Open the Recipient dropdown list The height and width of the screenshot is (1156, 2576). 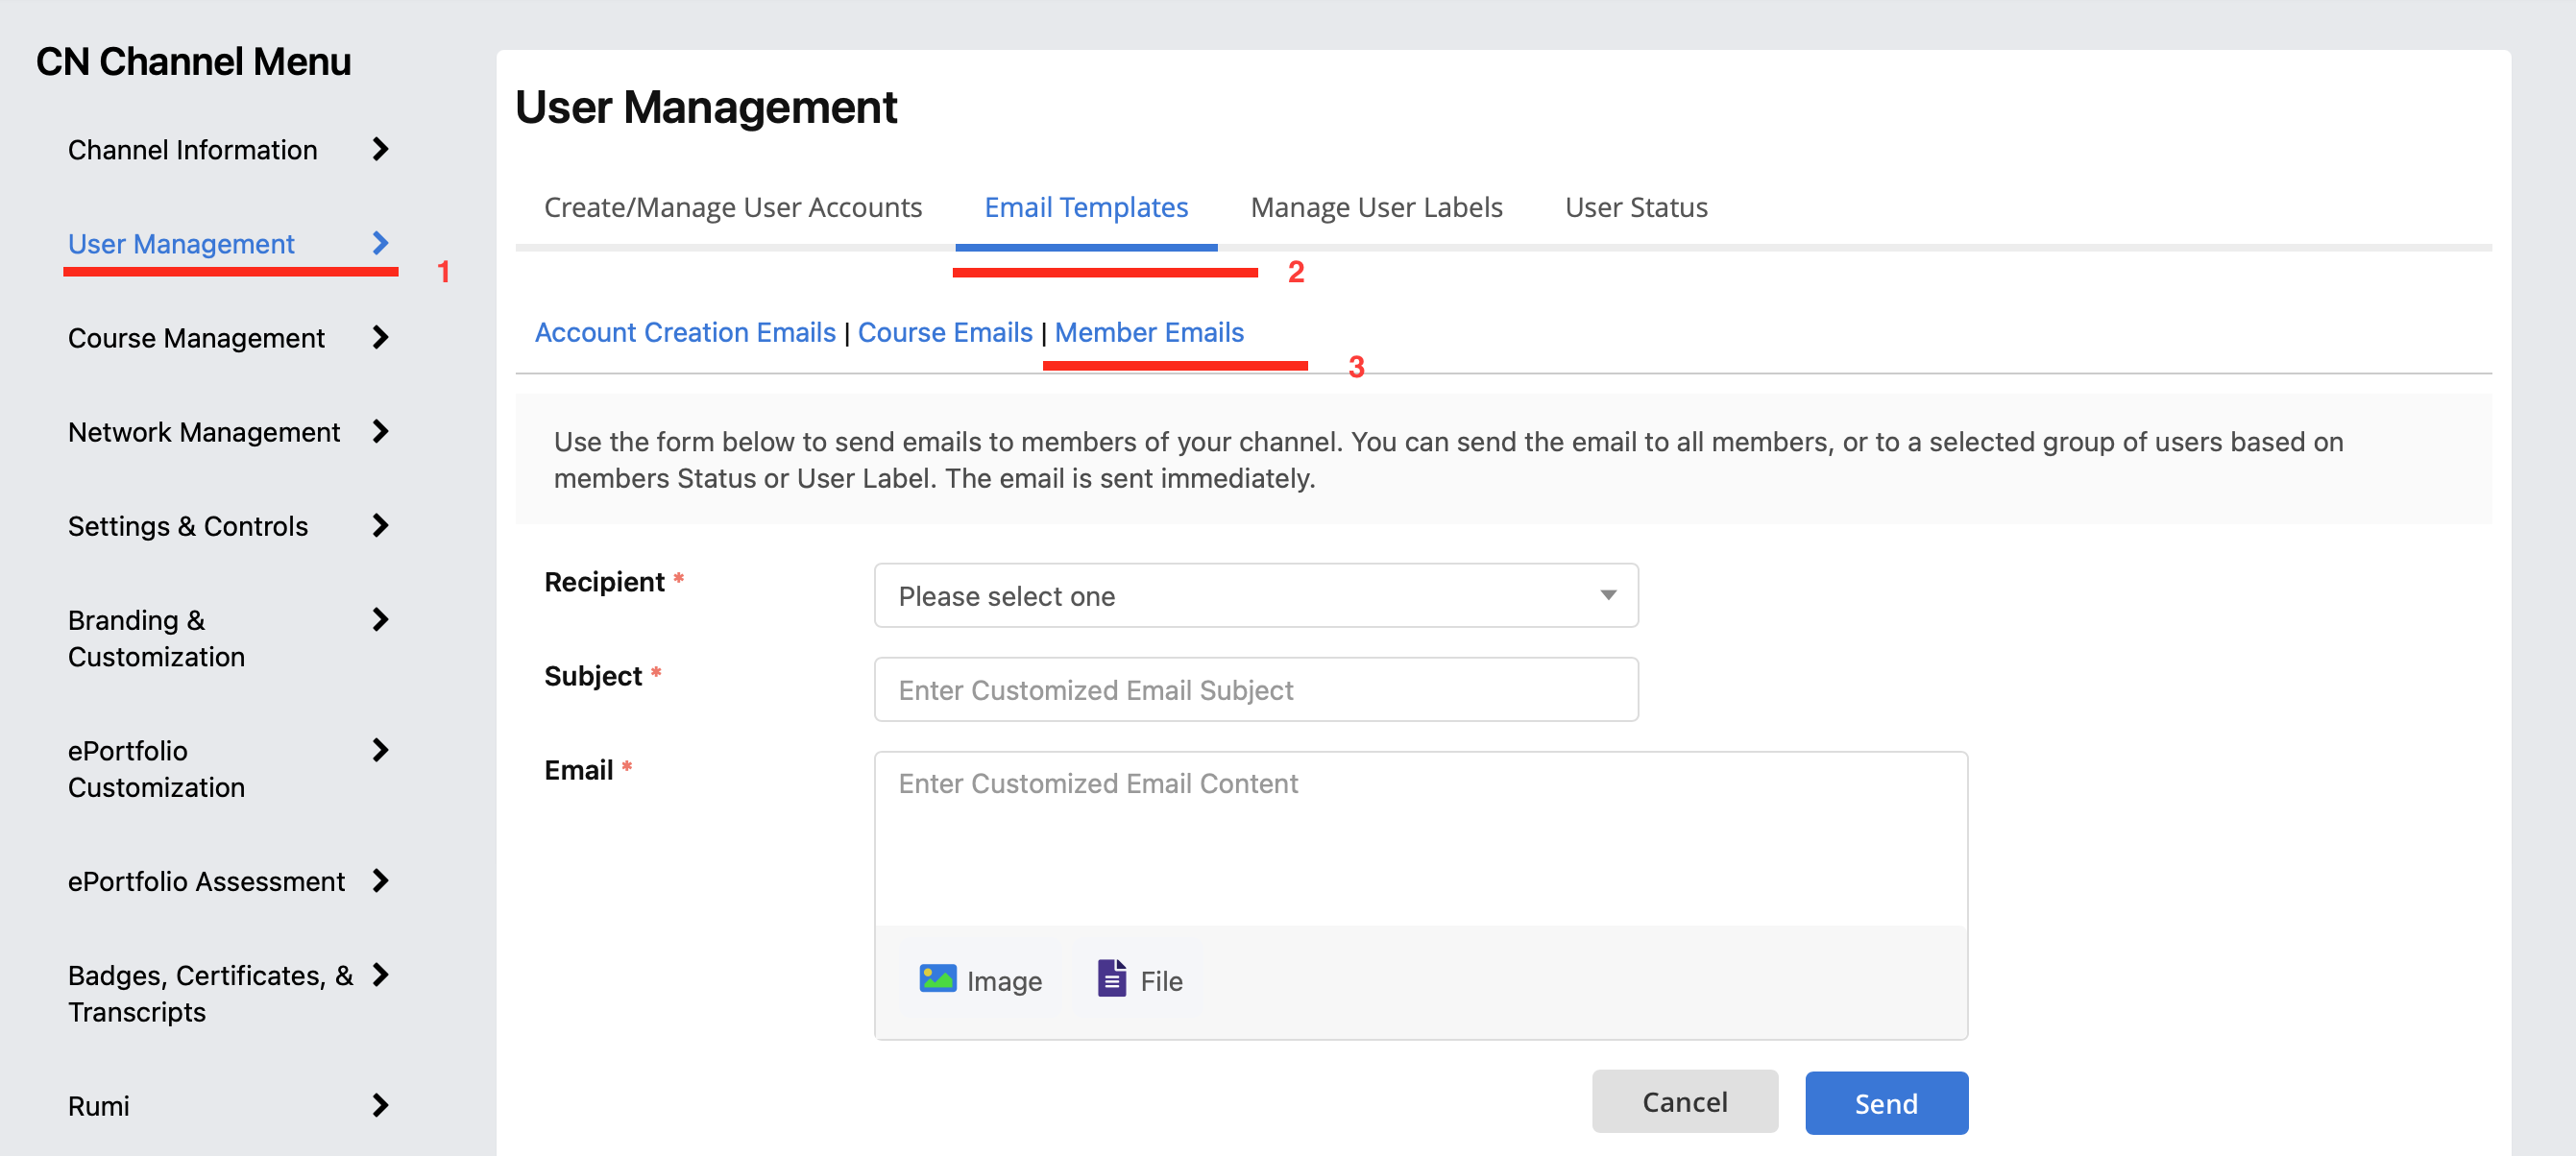tap(1256, 596)
